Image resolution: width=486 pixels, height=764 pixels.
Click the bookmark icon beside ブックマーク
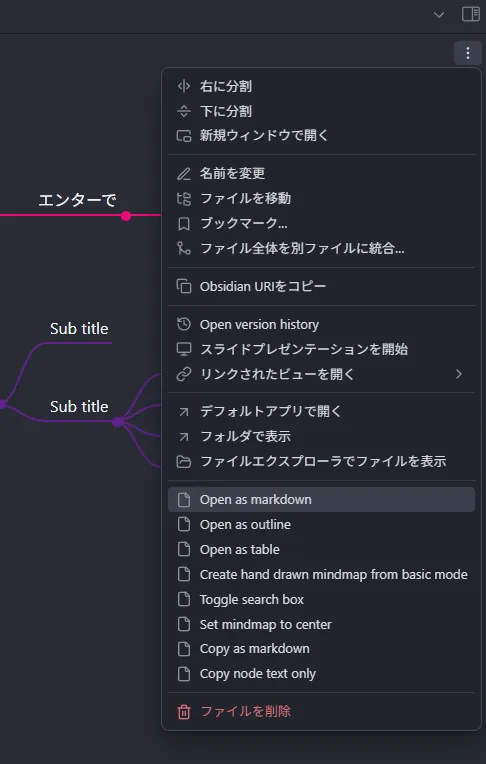tap(184, 224)
